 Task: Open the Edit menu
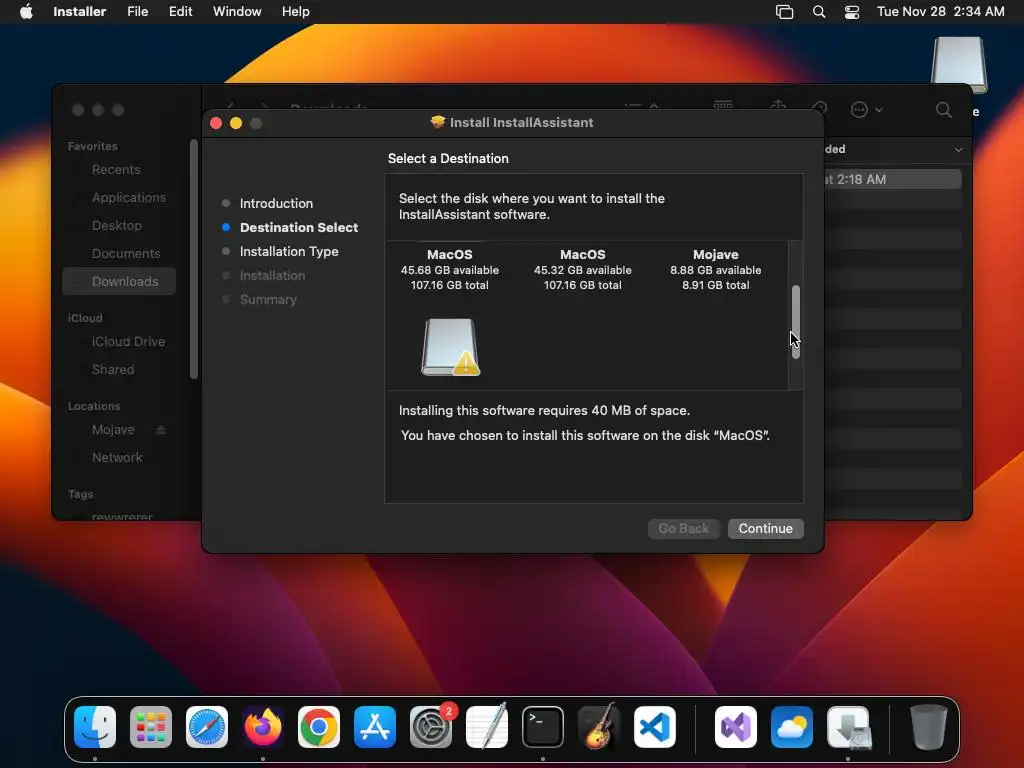coord(180,12)
